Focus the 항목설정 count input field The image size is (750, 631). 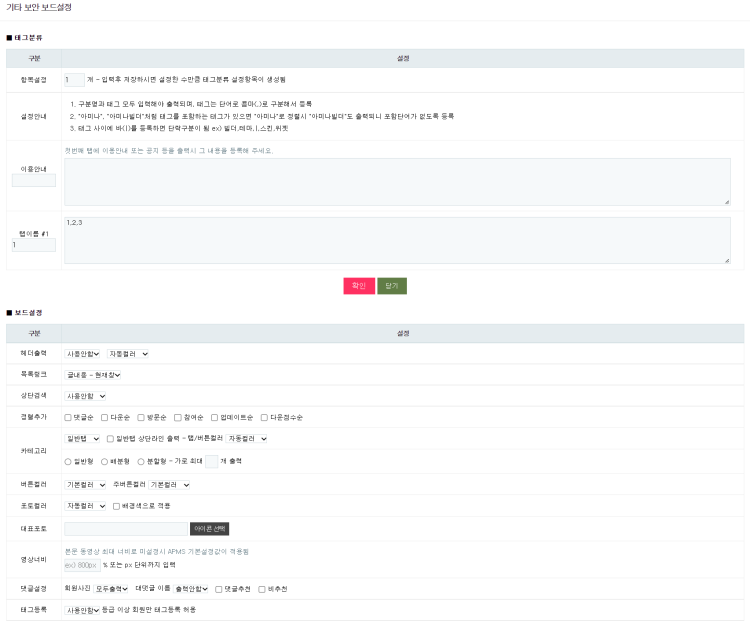(74, 80)
